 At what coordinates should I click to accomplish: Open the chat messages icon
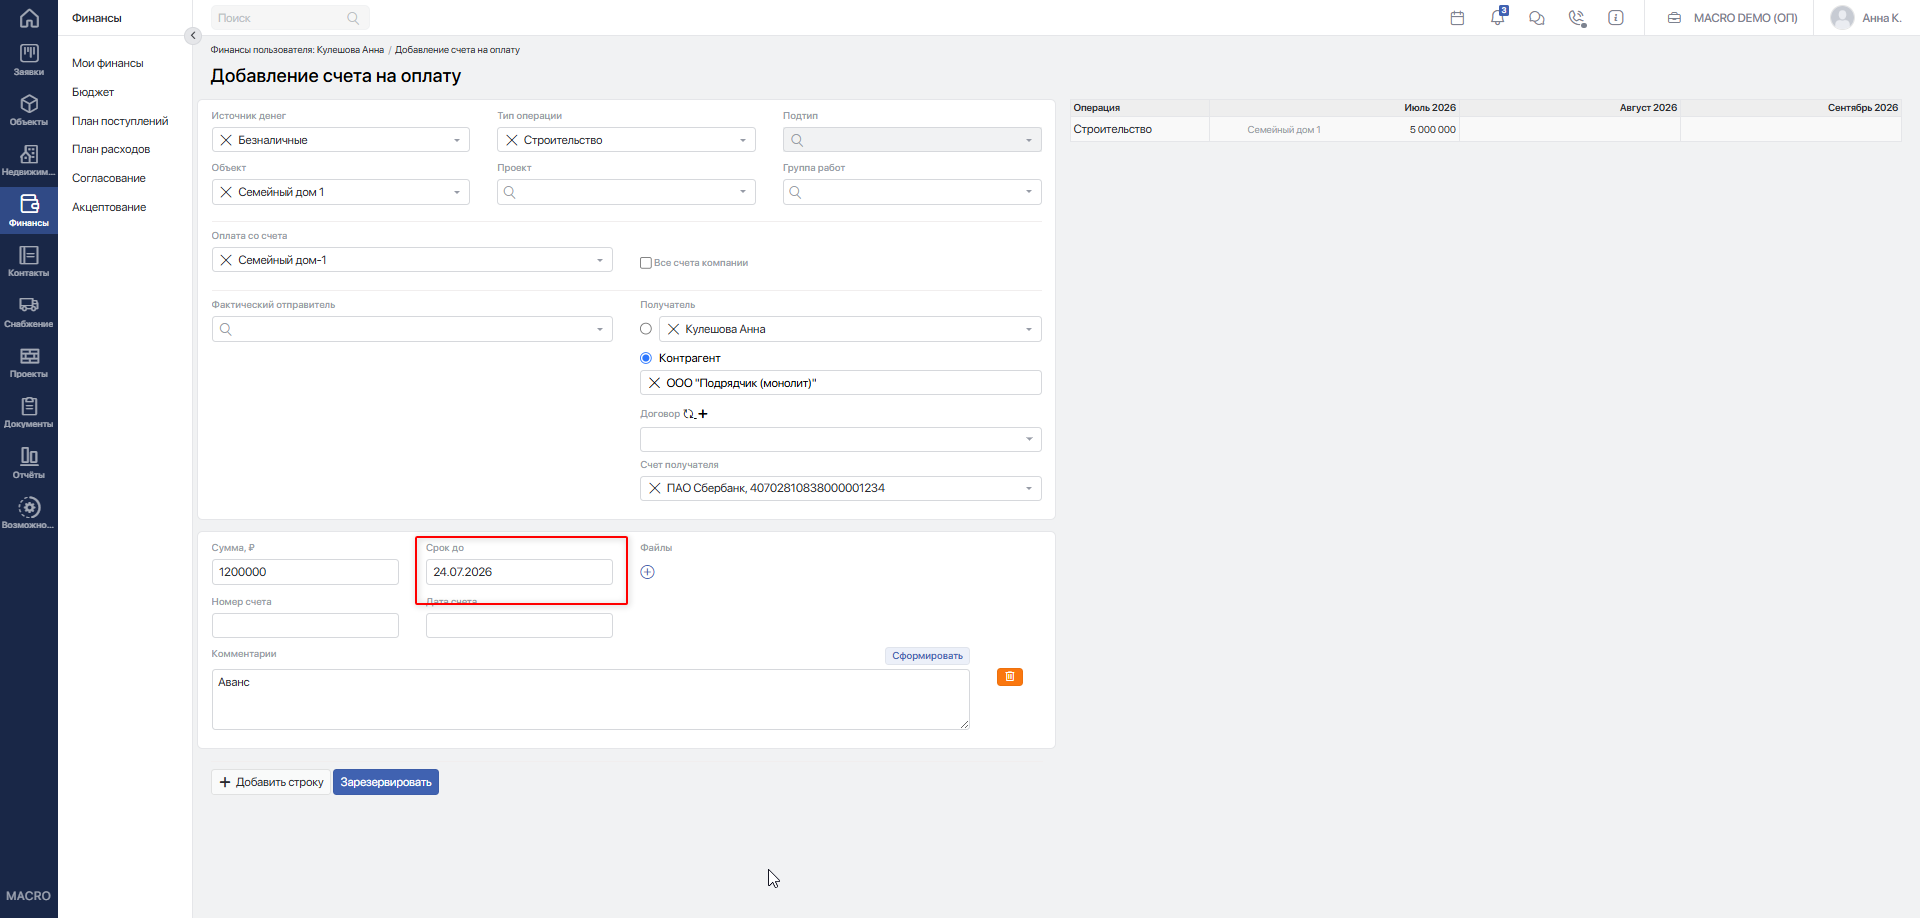[x=1537, y=18]
